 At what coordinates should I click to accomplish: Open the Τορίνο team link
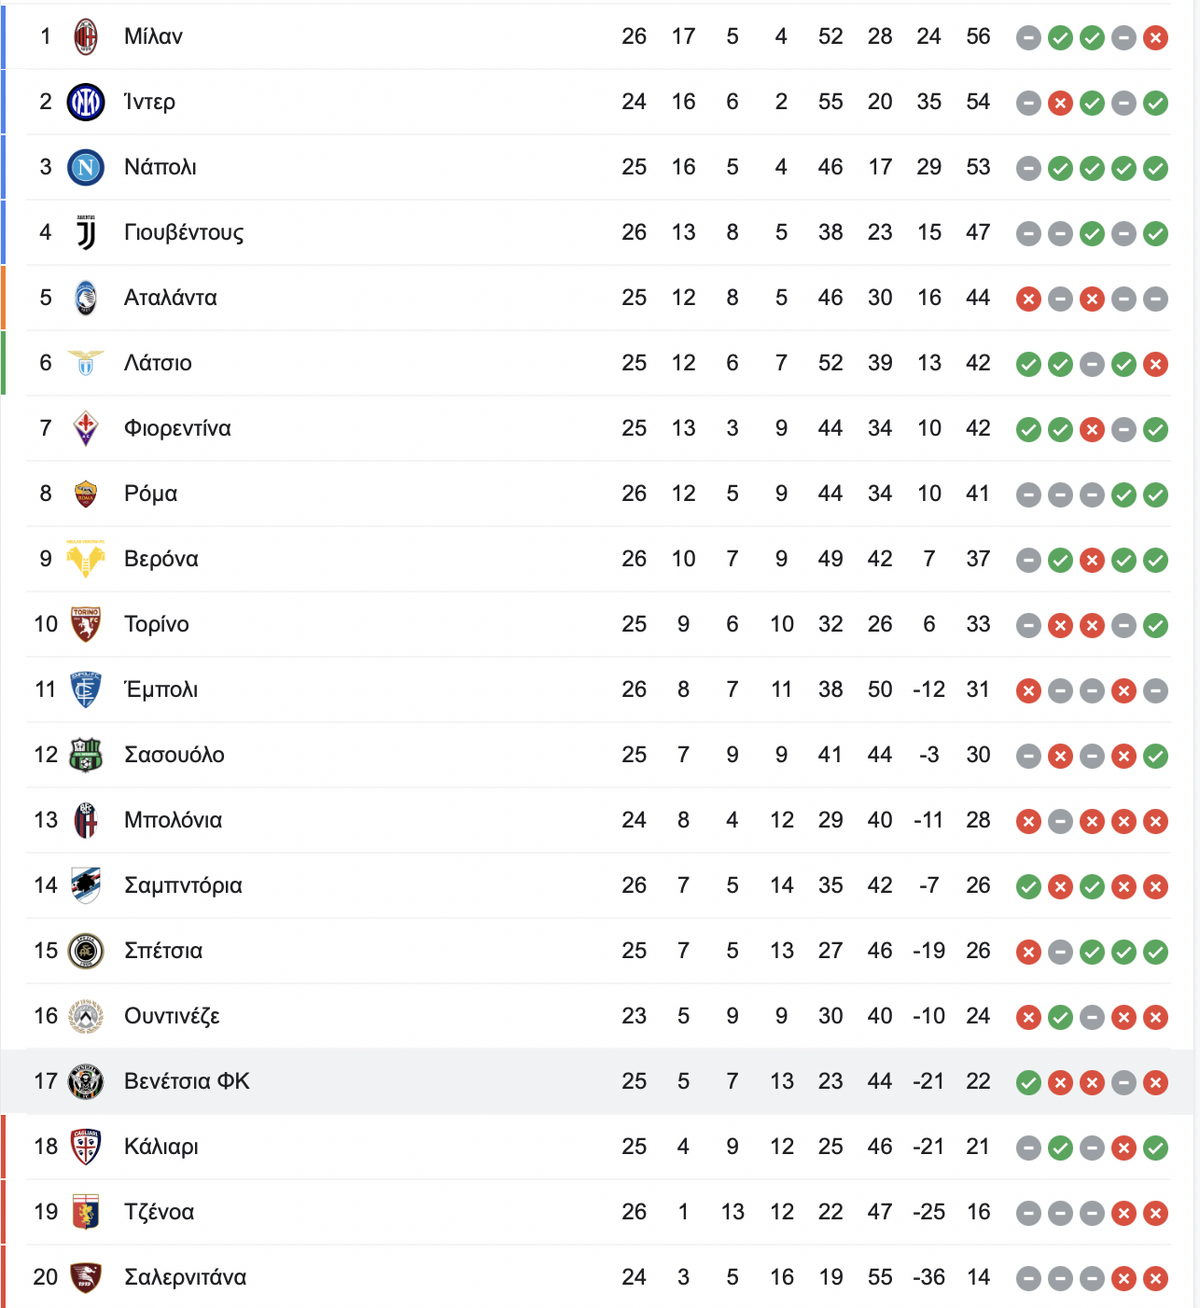point(156,625)
